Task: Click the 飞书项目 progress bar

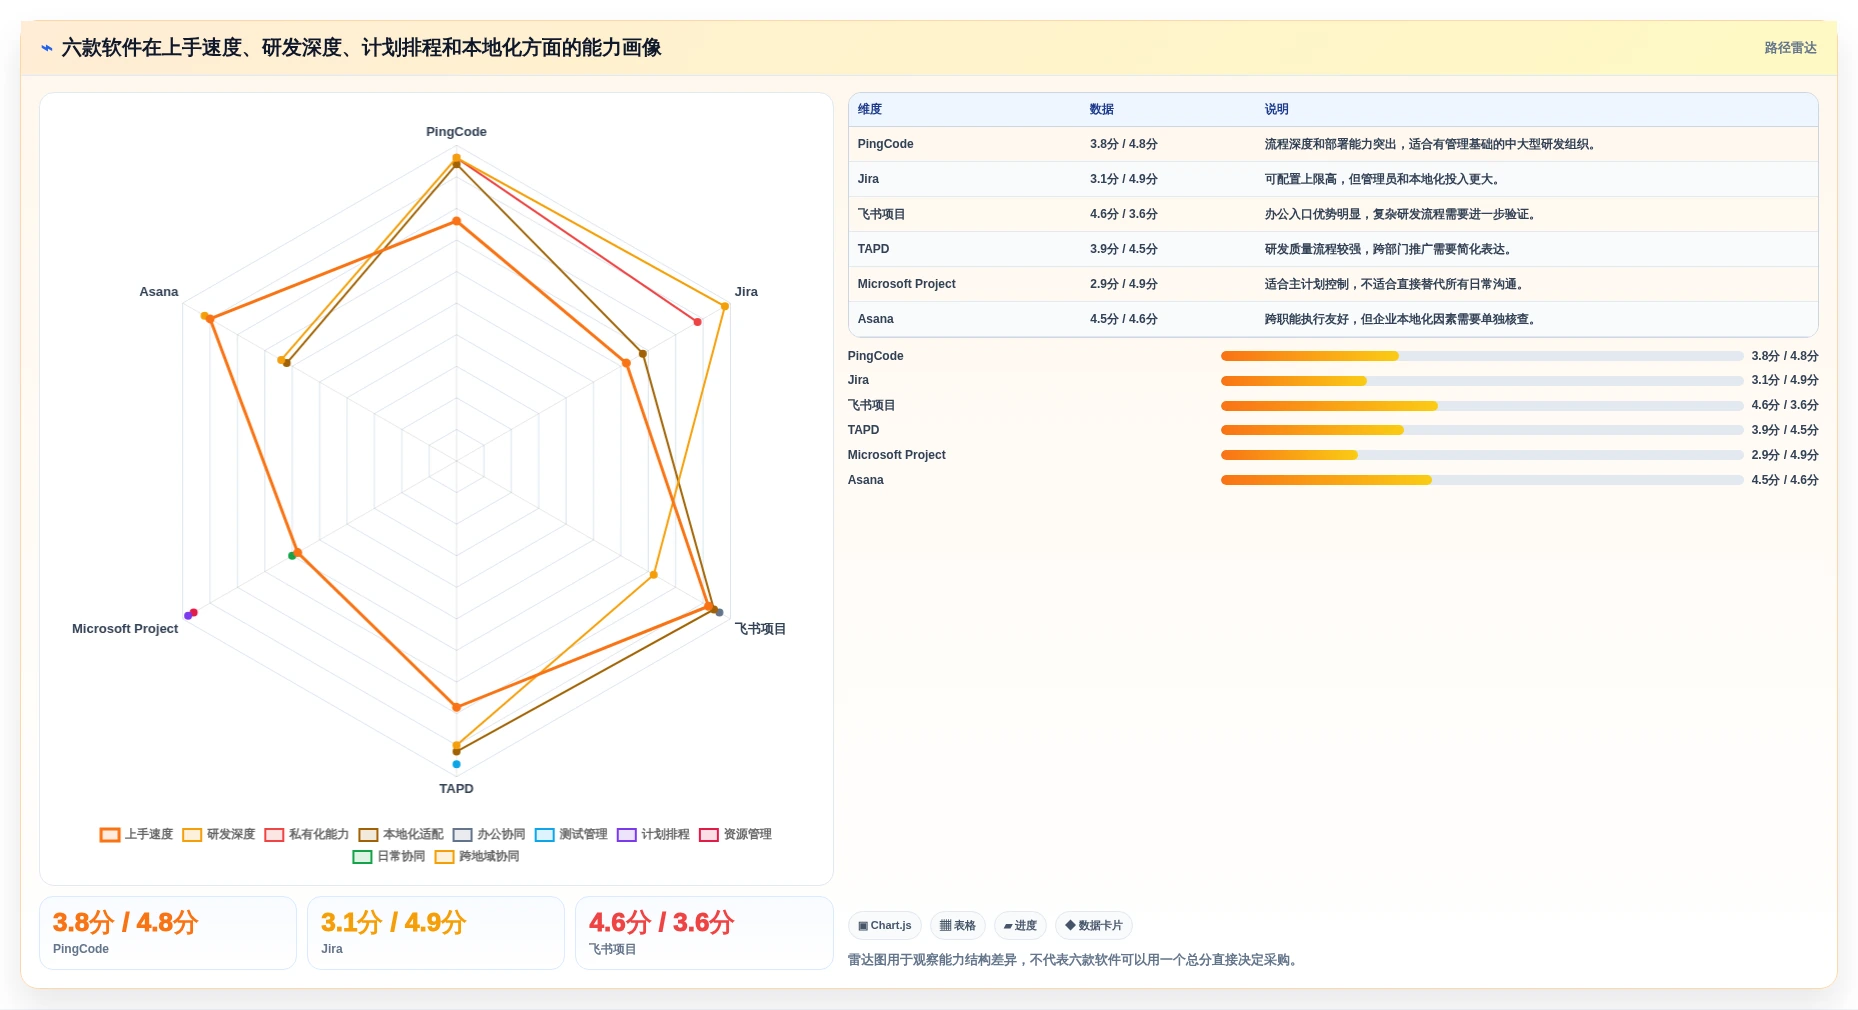Action: [1482, 406]
